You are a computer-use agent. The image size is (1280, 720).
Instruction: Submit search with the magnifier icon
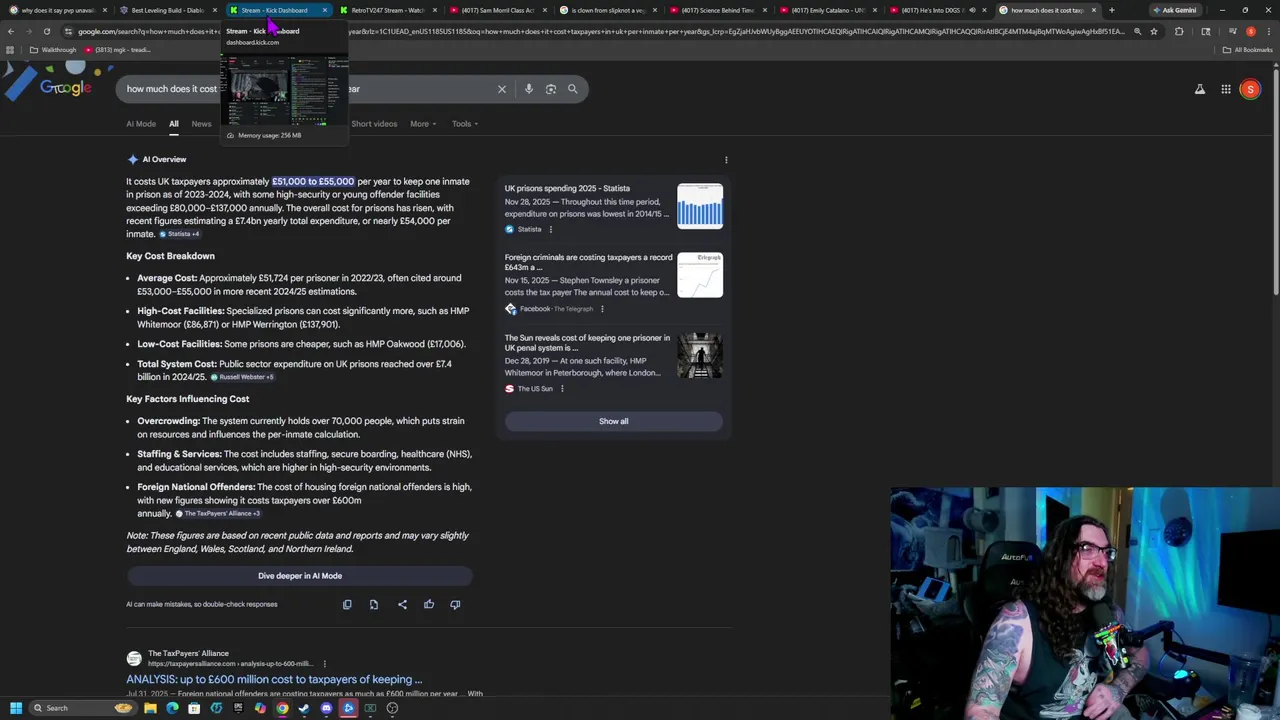tap(573, 89)
